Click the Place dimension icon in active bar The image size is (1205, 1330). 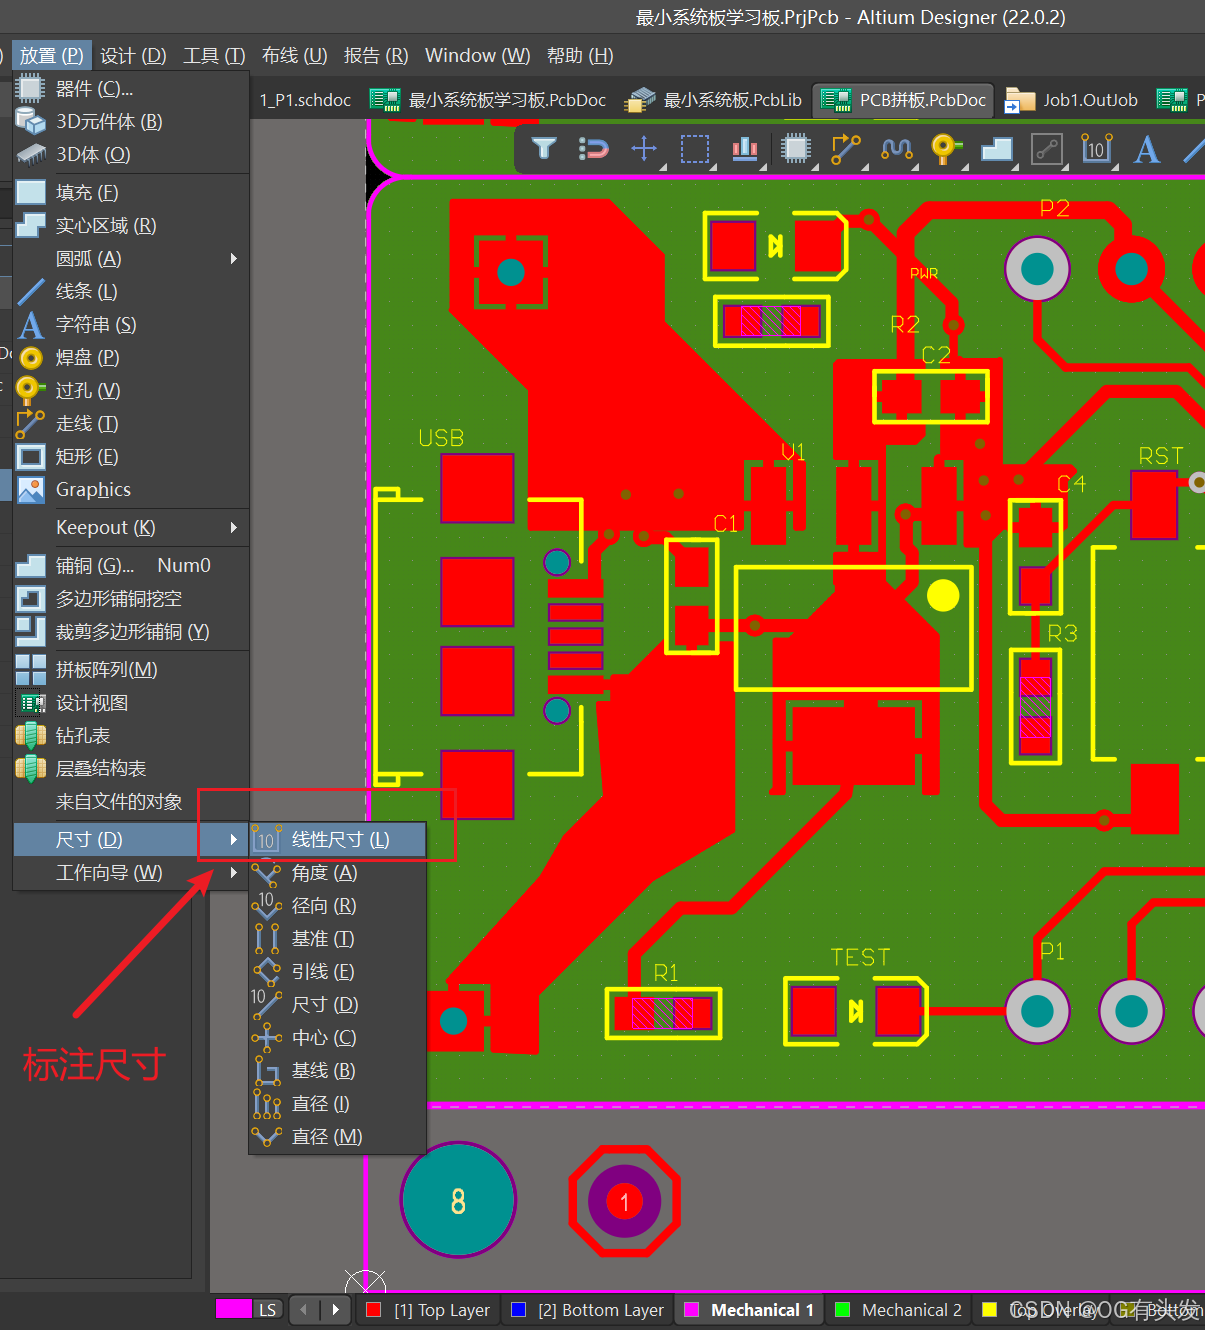pos(1097,149)
